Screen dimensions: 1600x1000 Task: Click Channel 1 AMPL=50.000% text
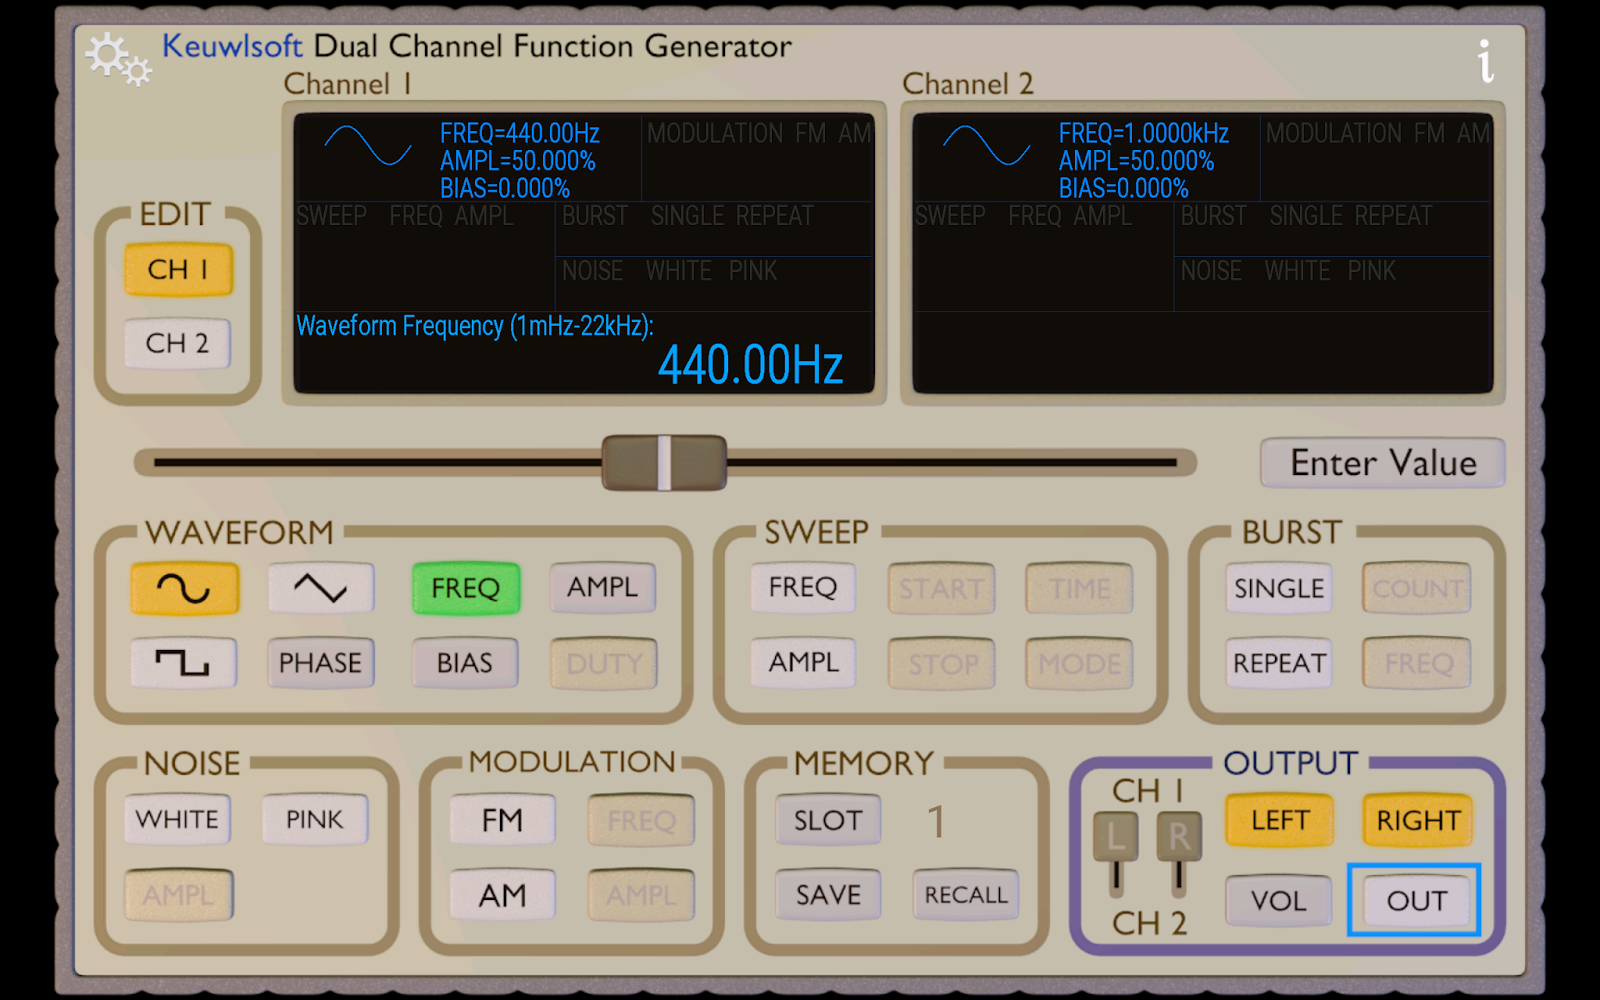pos(518,161)
